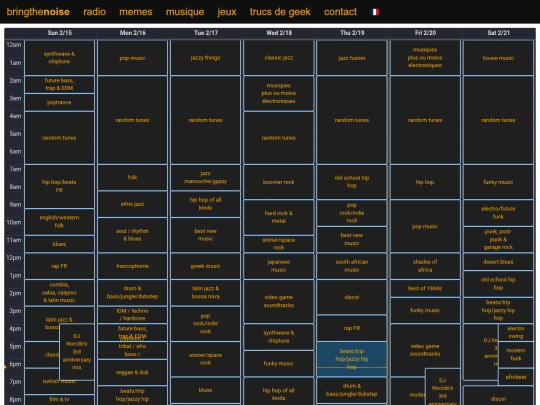Viewport: 540px width, 405px height.
Task: Click Tuesday's best new music slot
Action: (205, 235)
